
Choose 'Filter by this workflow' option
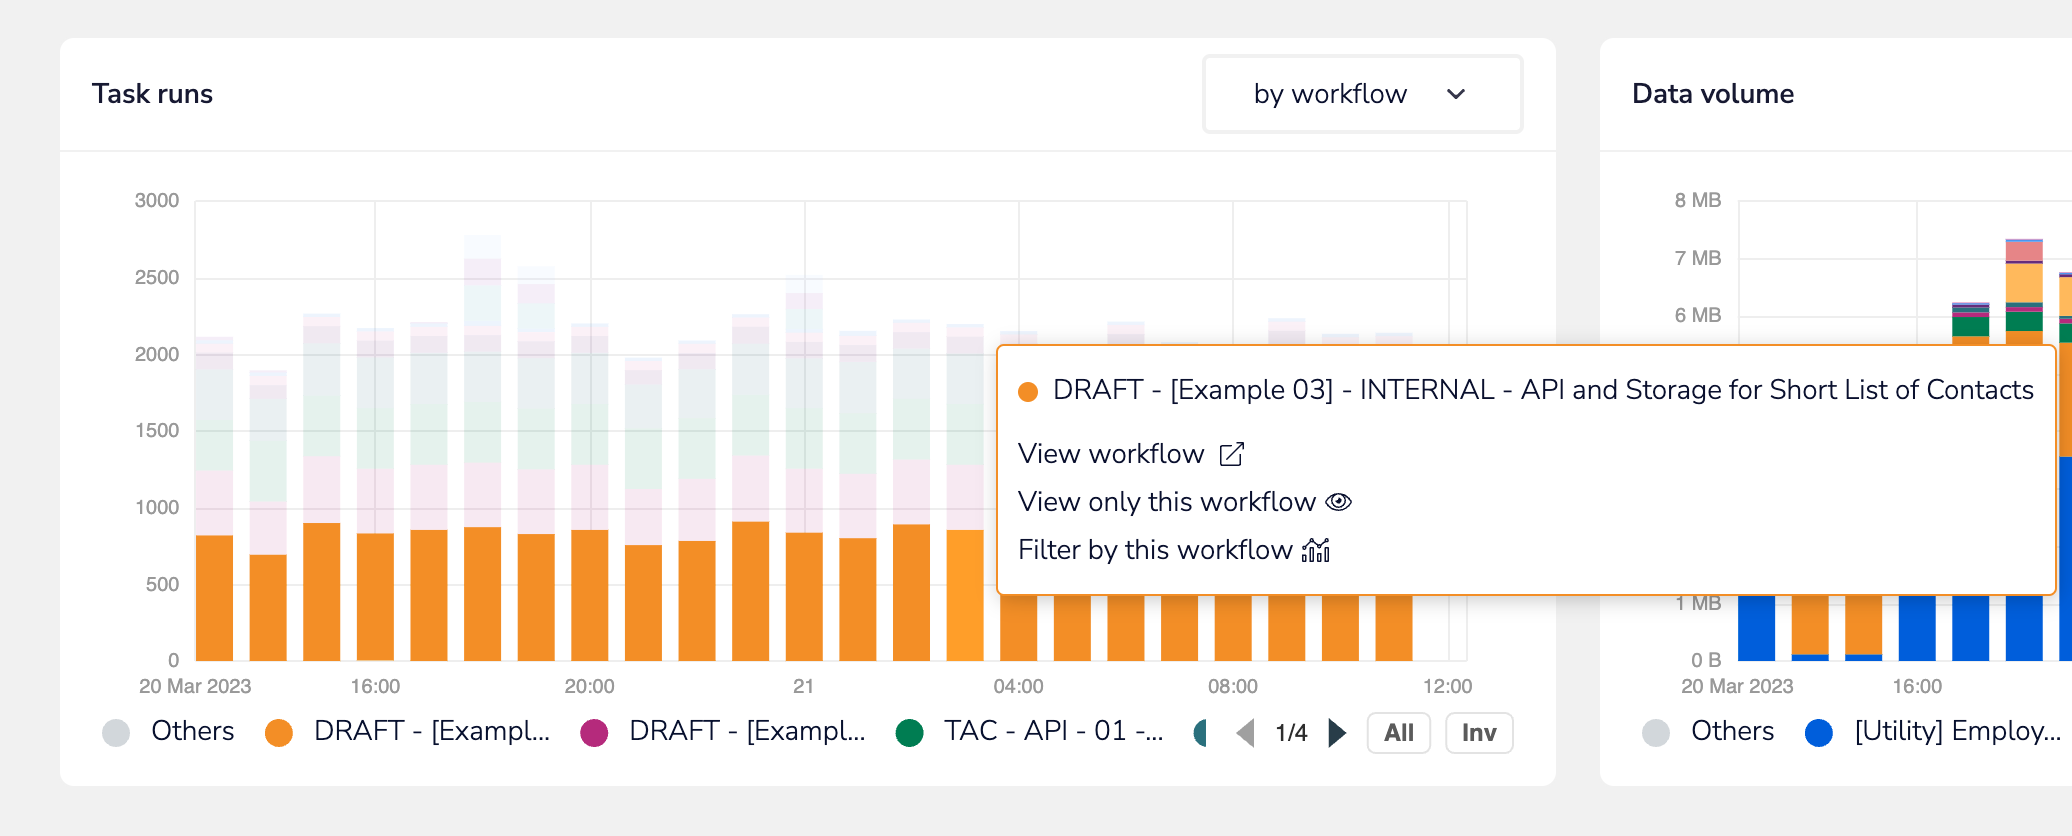(1155, 550)
